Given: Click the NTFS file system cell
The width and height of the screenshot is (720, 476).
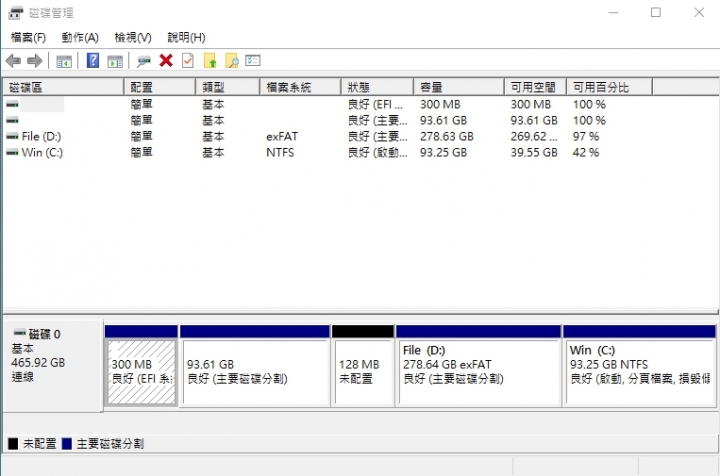Looking at the screenshot, I should coord(280,152).
